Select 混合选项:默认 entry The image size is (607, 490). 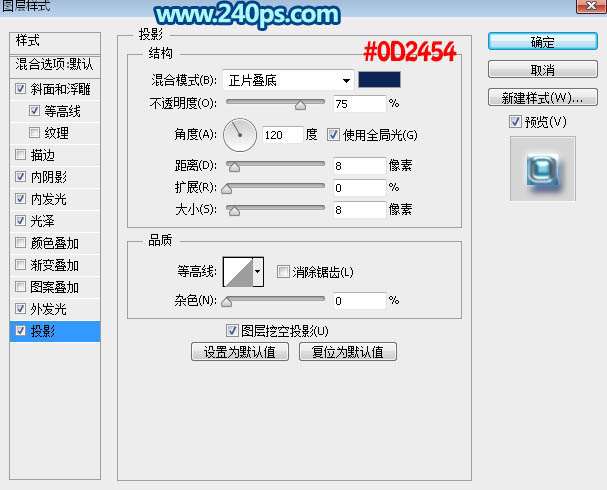point(55,66)
